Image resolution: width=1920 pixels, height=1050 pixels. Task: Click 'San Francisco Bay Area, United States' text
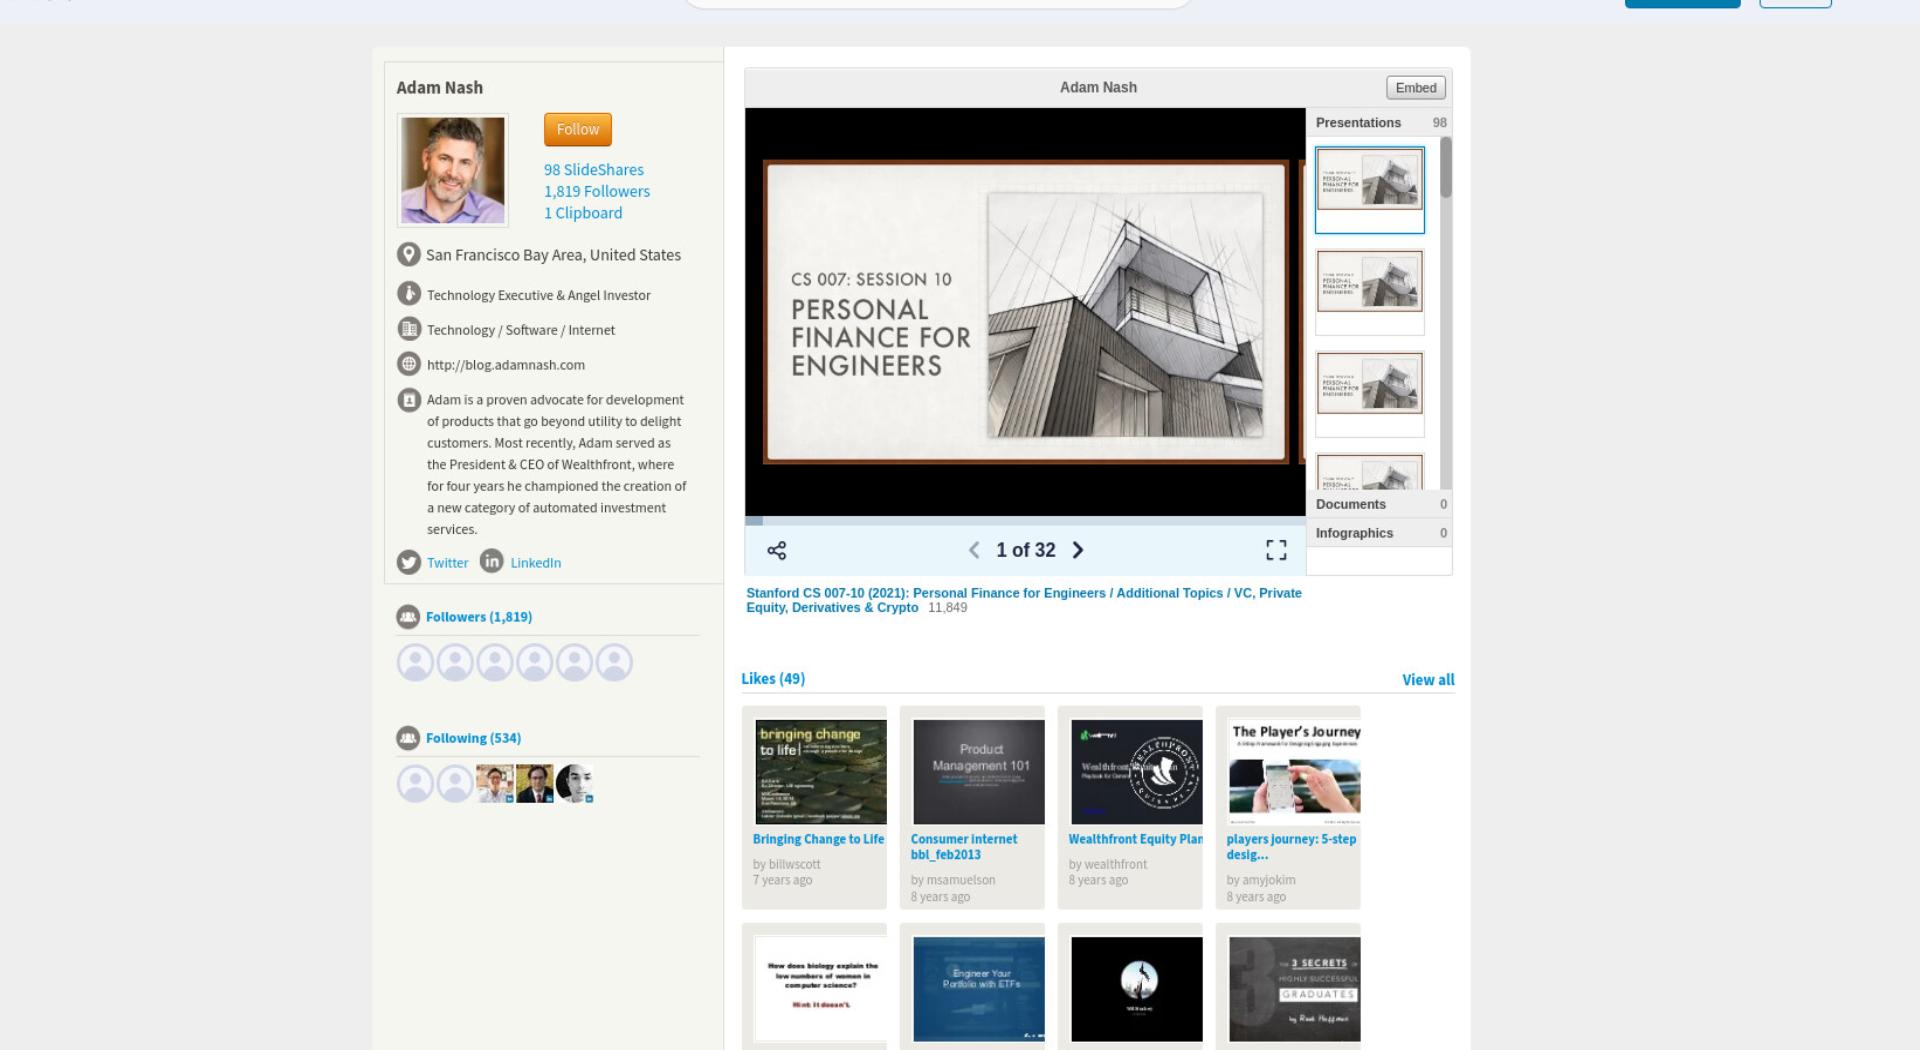click(x=553, y=255)
